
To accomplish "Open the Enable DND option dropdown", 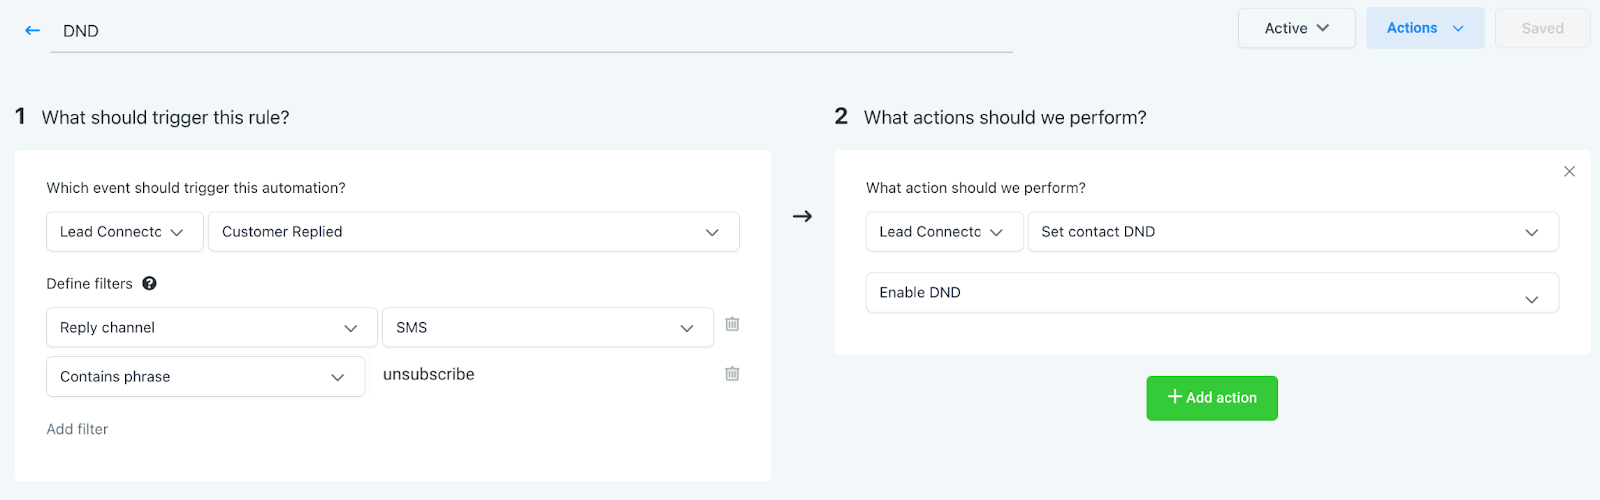I will coord(1211,293).
